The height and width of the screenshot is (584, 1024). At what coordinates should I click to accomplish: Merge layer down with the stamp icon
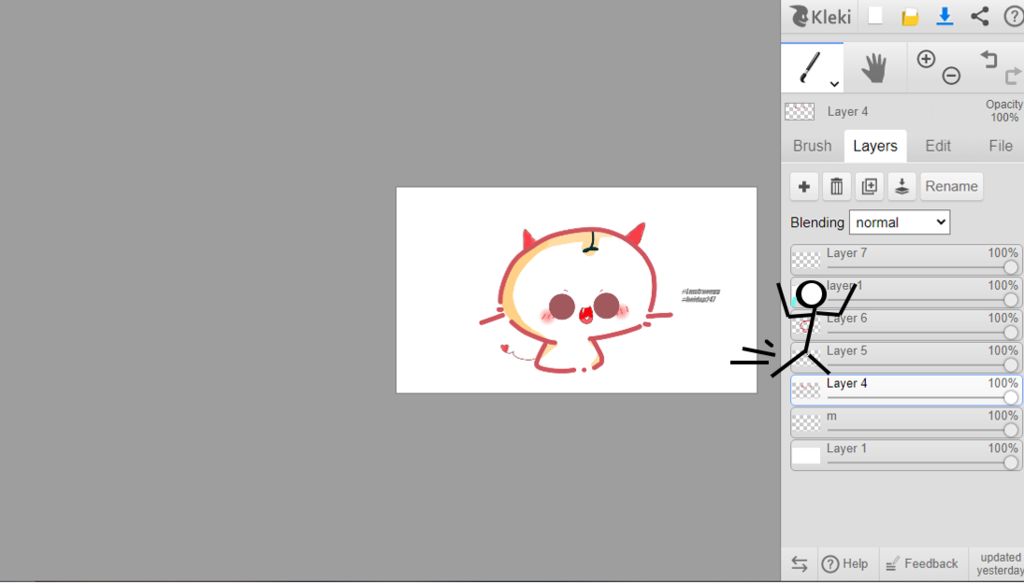[902, 186]
